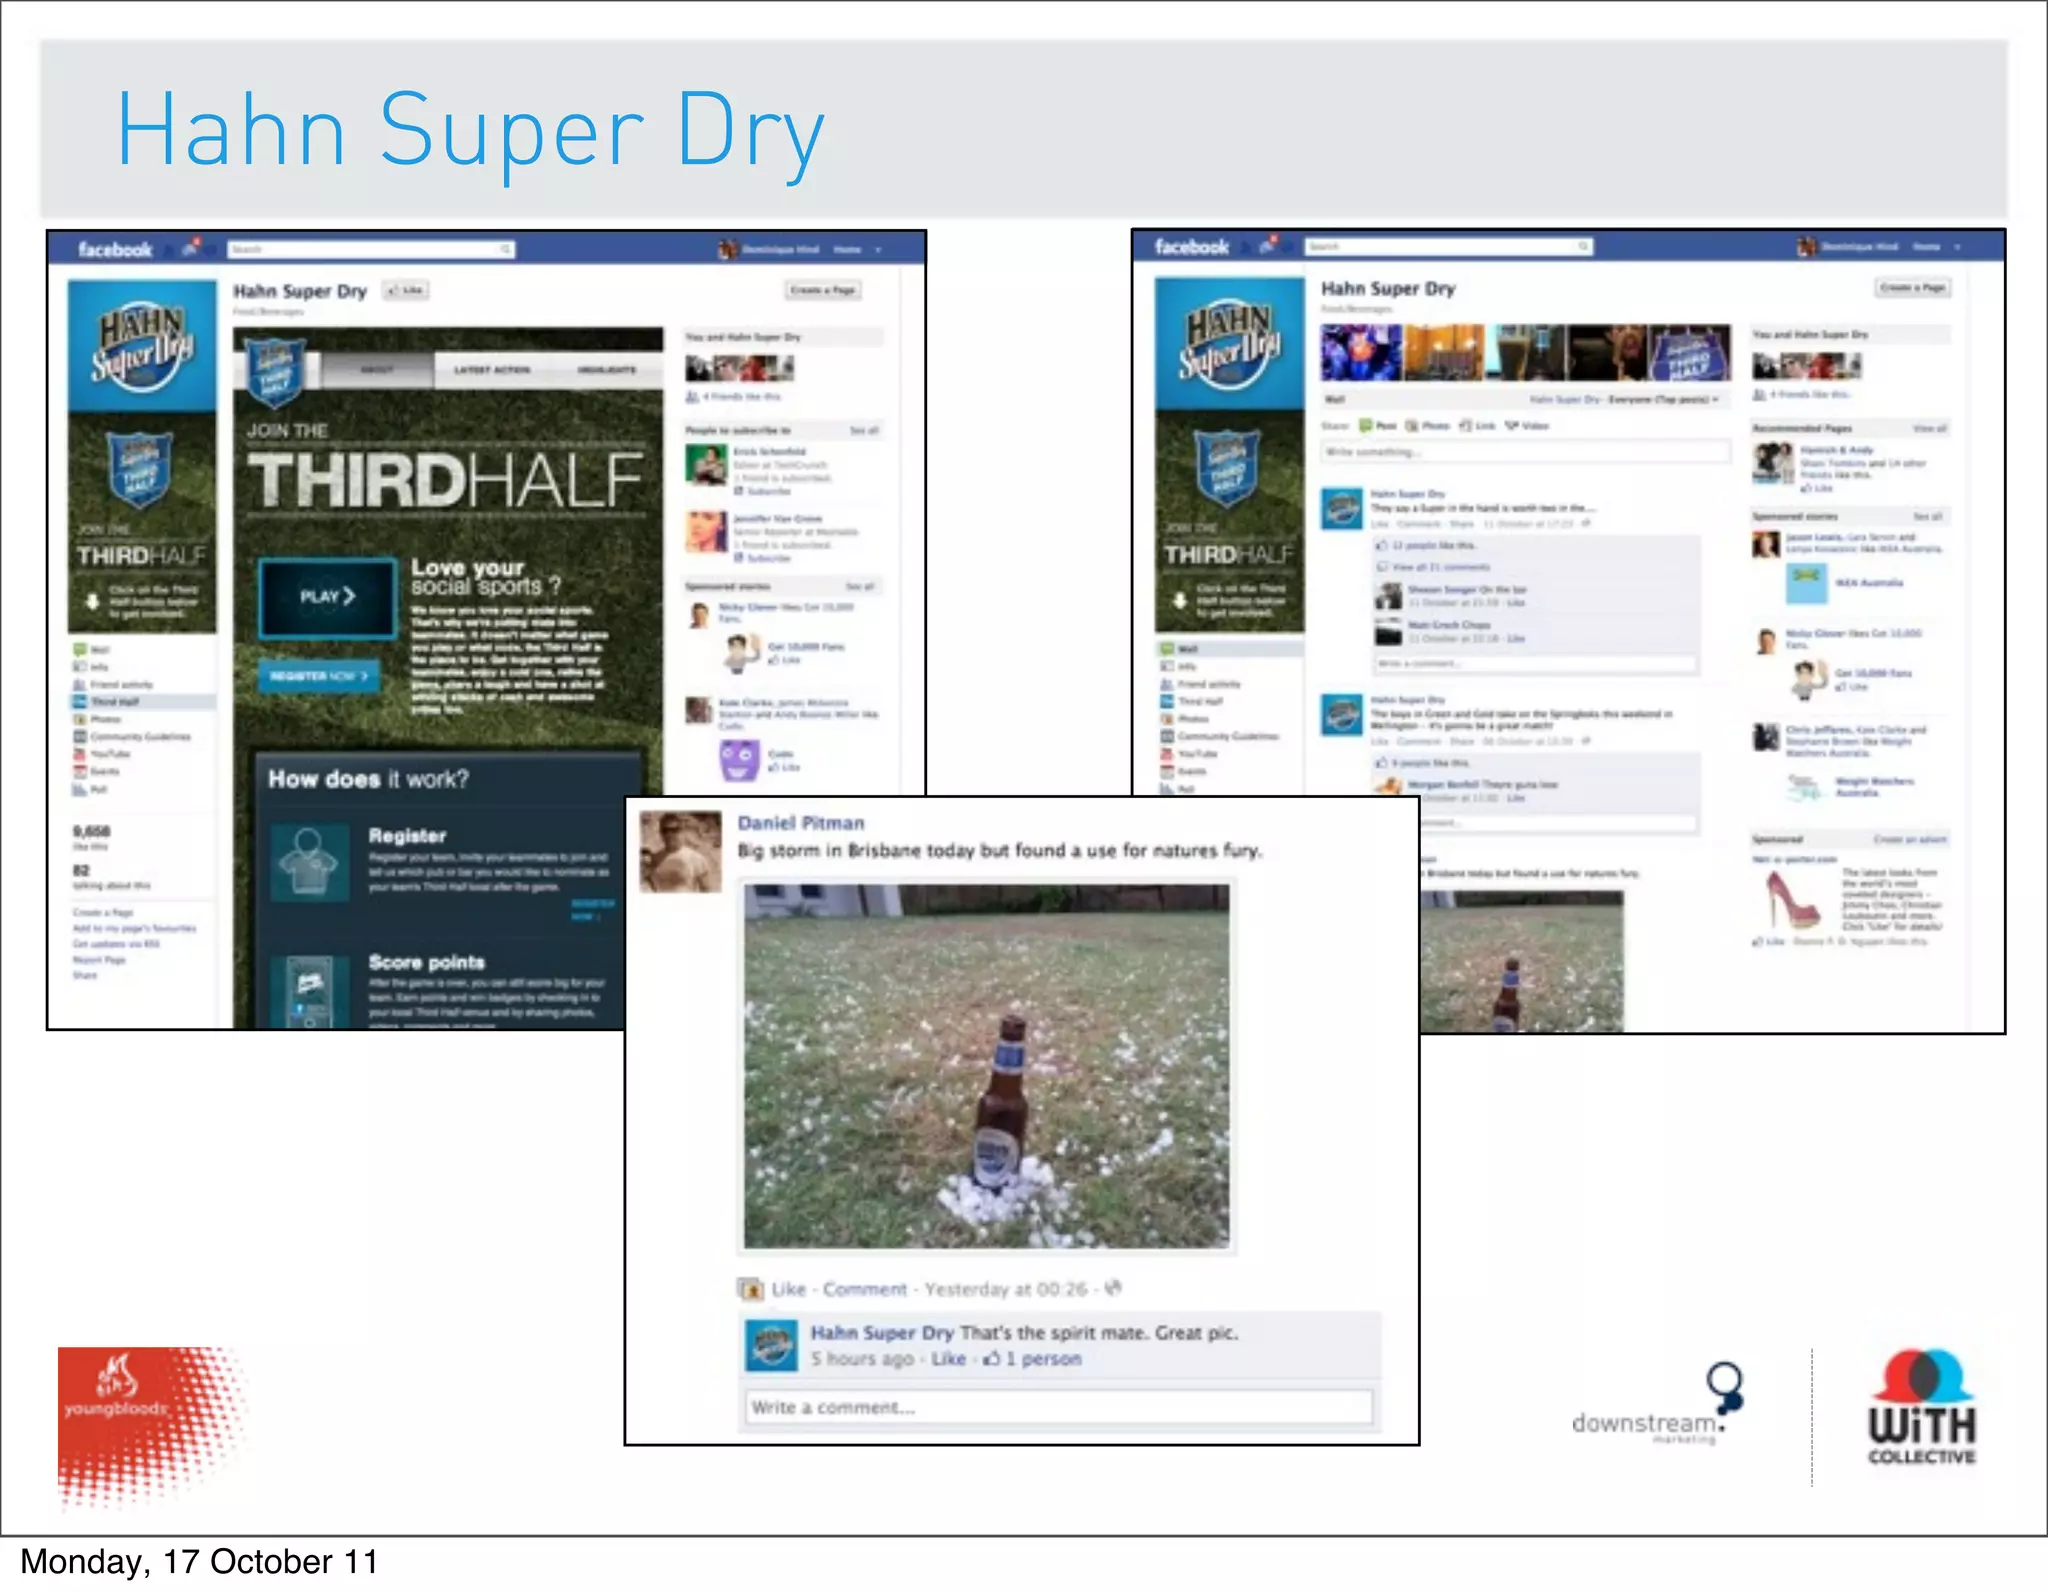Click Write a comment field in enlarged post

point(1058,1407)
